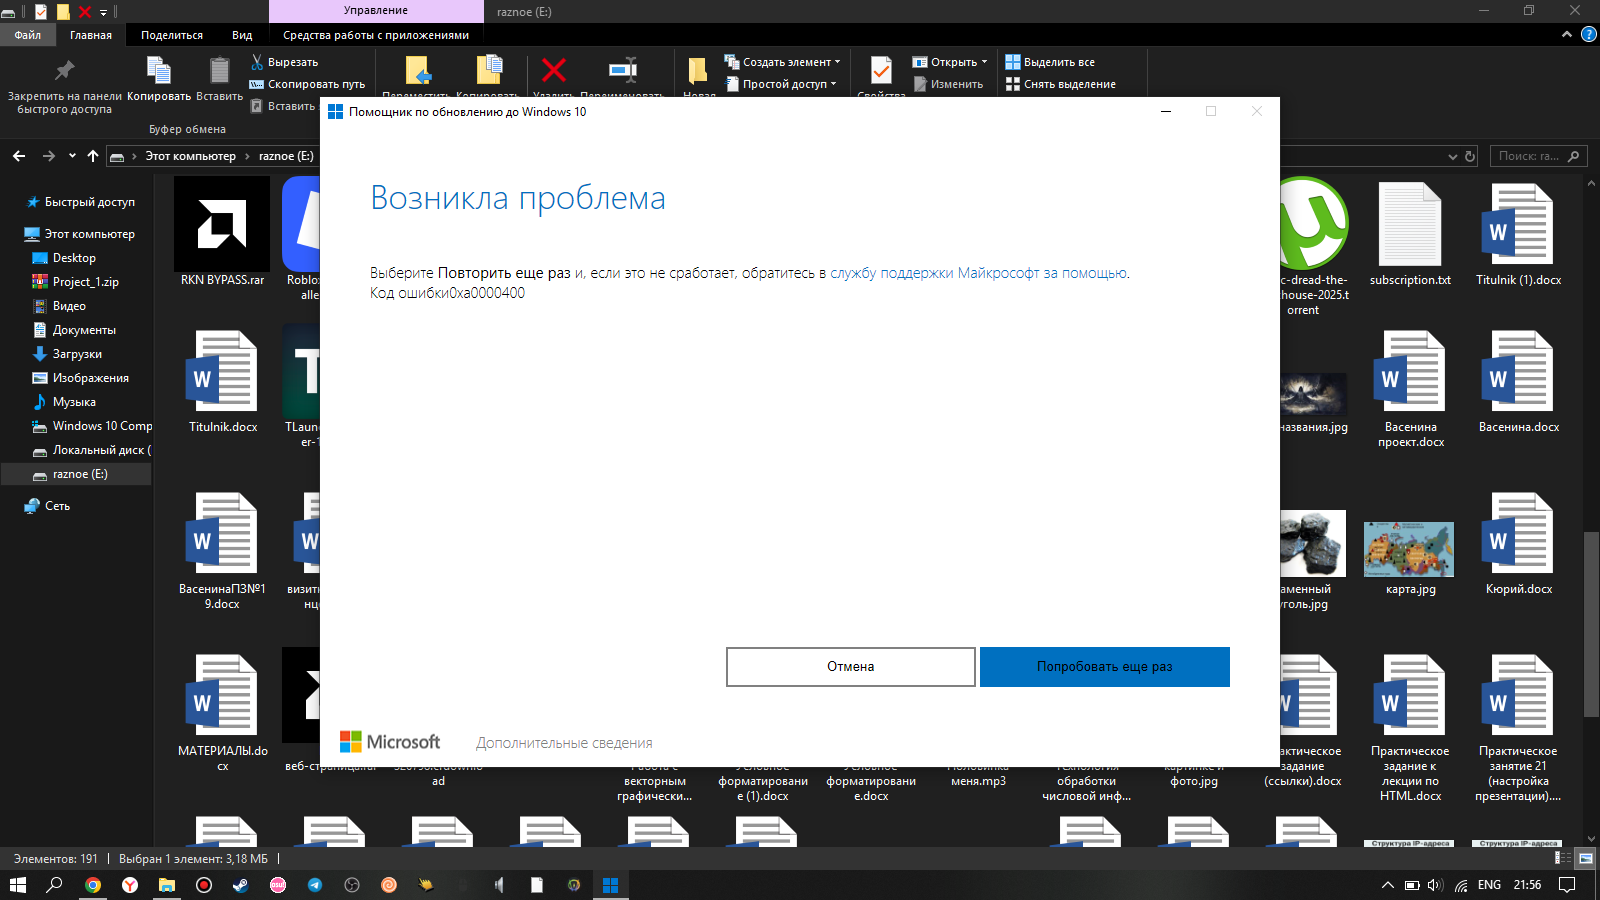The image size is (1600, 900).
Task: Click the Copy (Копировать) ribbon icon
Action: 159,70
